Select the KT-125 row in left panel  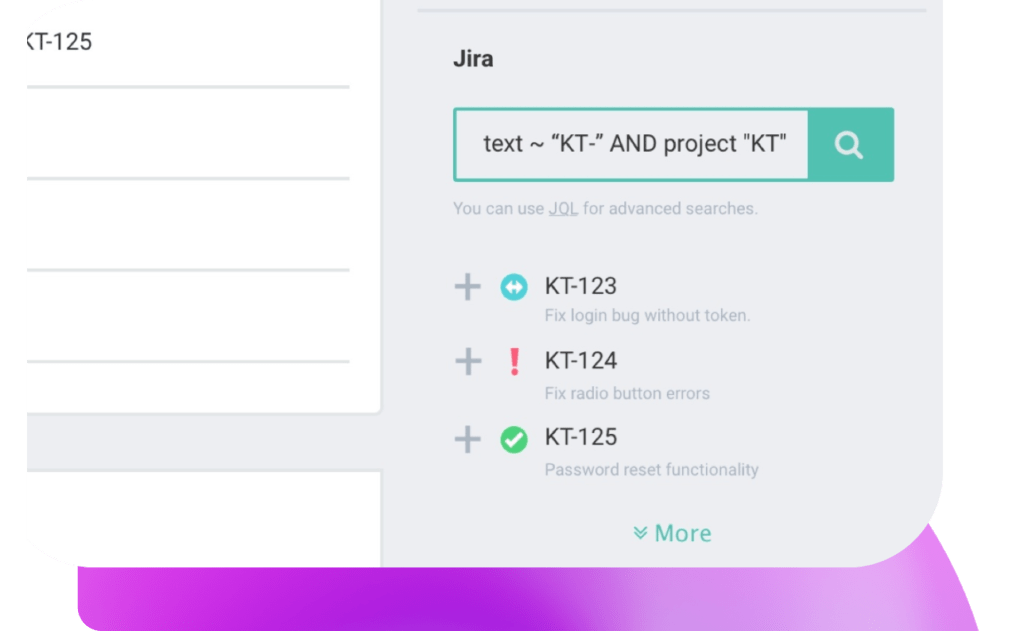click(x=188, y=42)
